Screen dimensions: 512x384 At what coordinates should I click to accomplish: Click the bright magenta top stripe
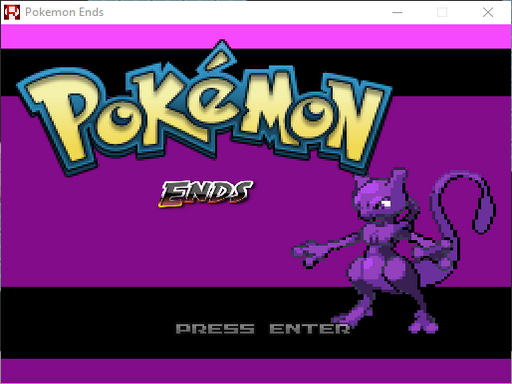[256, 36]
